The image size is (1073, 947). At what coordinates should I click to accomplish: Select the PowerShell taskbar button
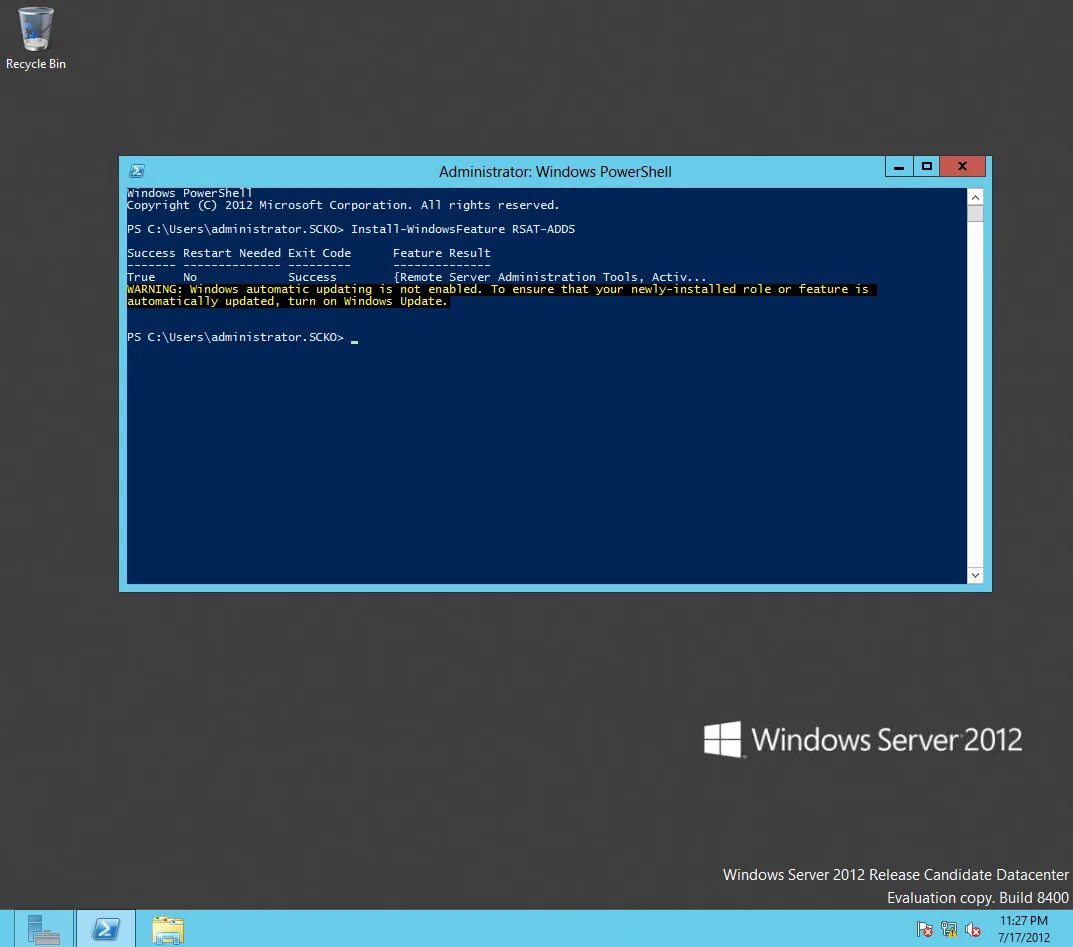coord(106,929)
